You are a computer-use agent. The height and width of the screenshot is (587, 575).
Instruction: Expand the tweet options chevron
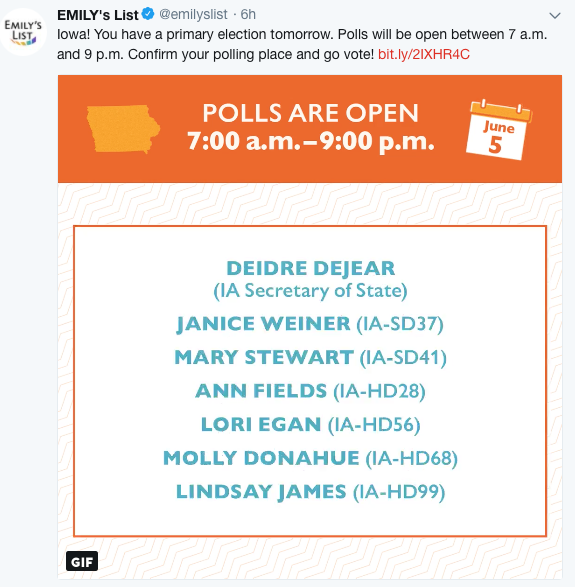(554, 15)
